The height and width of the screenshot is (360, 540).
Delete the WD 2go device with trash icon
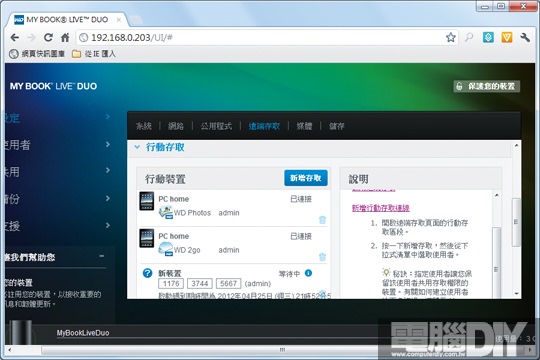pyautogui.click(x=322, y=257)
